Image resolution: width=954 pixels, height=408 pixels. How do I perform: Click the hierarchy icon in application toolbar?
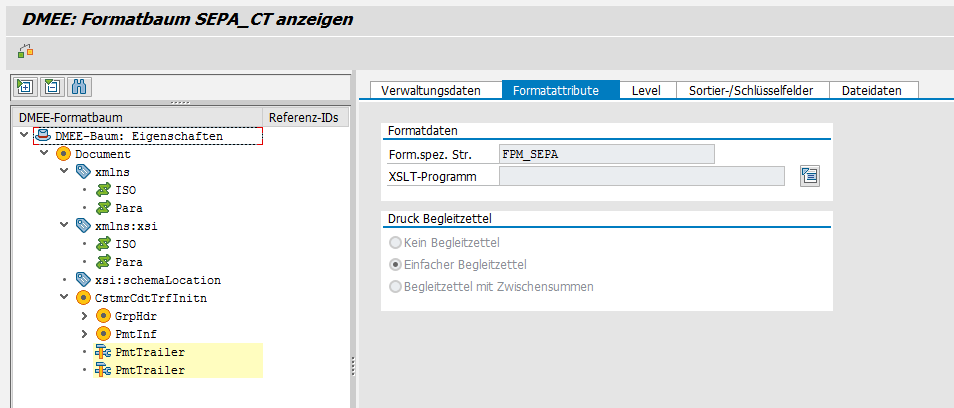(25, 51)
